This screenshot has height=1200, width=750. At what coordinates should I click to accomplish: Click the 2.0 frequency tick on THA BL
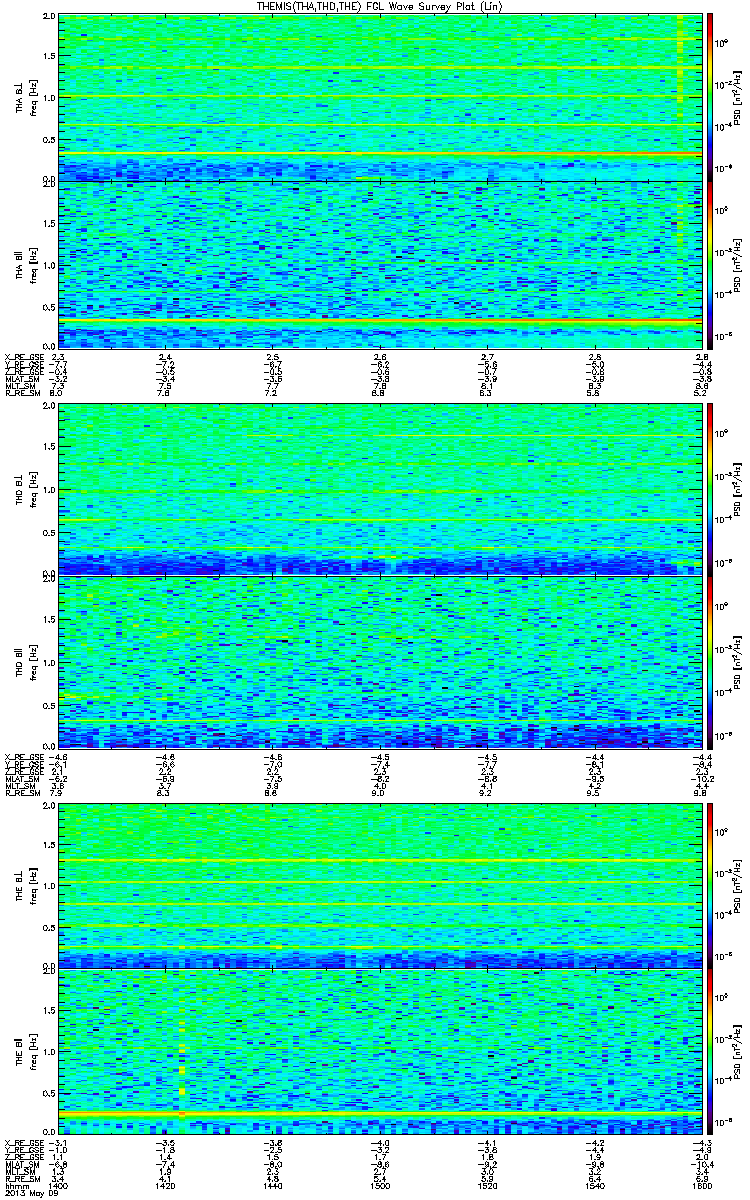[50, 18]
